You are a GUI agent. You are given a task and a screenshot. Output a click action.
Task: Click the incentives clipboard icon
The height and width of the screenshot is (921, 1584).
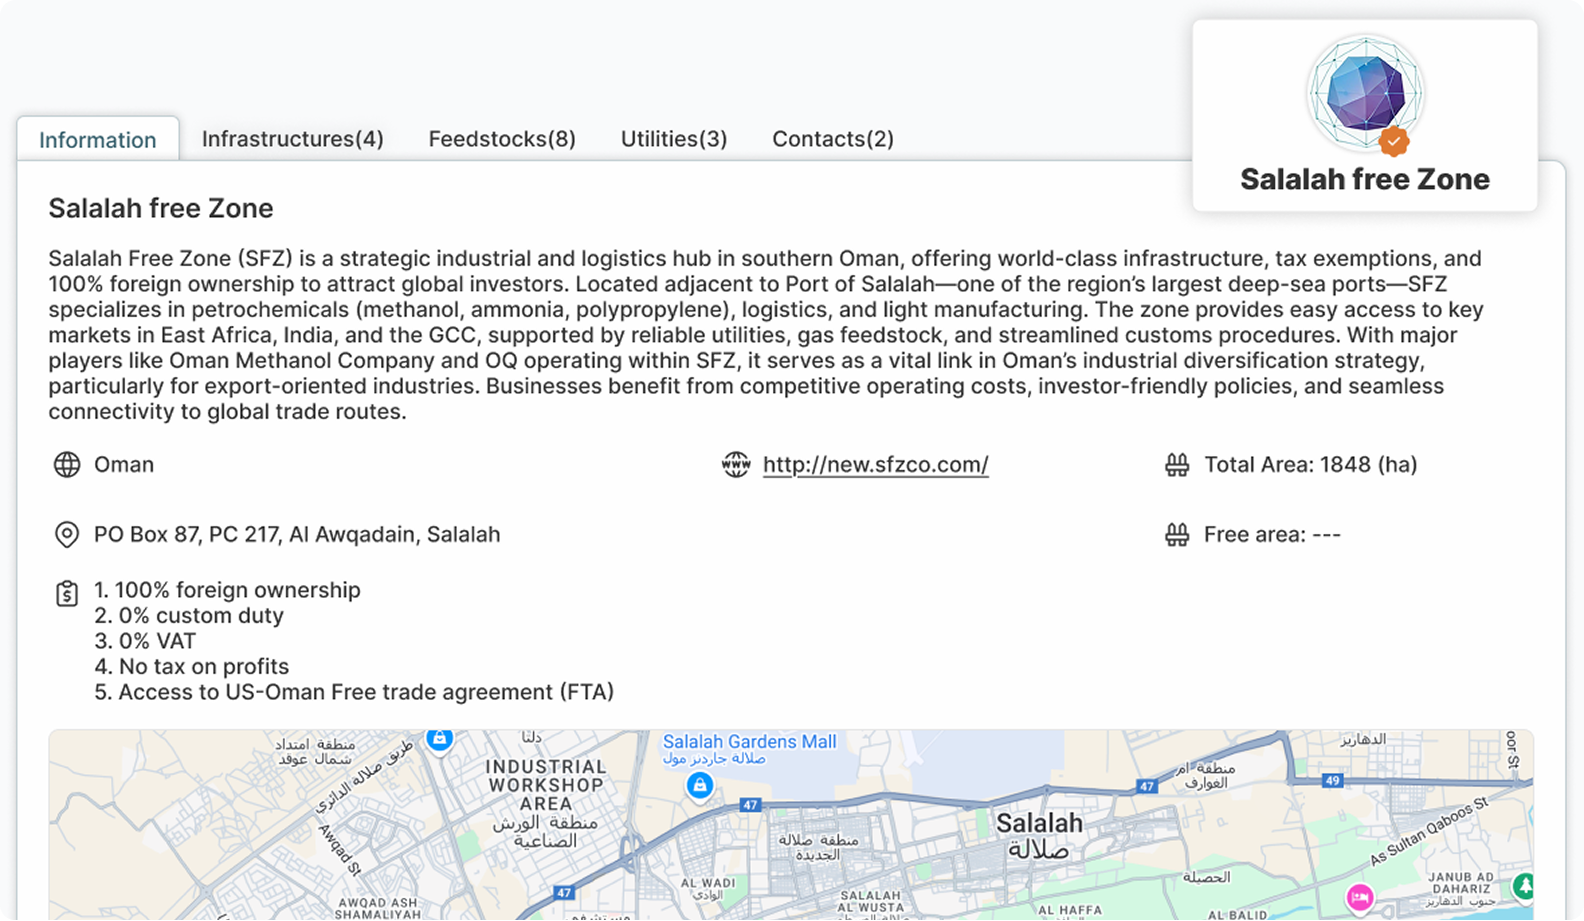[67, 594]
